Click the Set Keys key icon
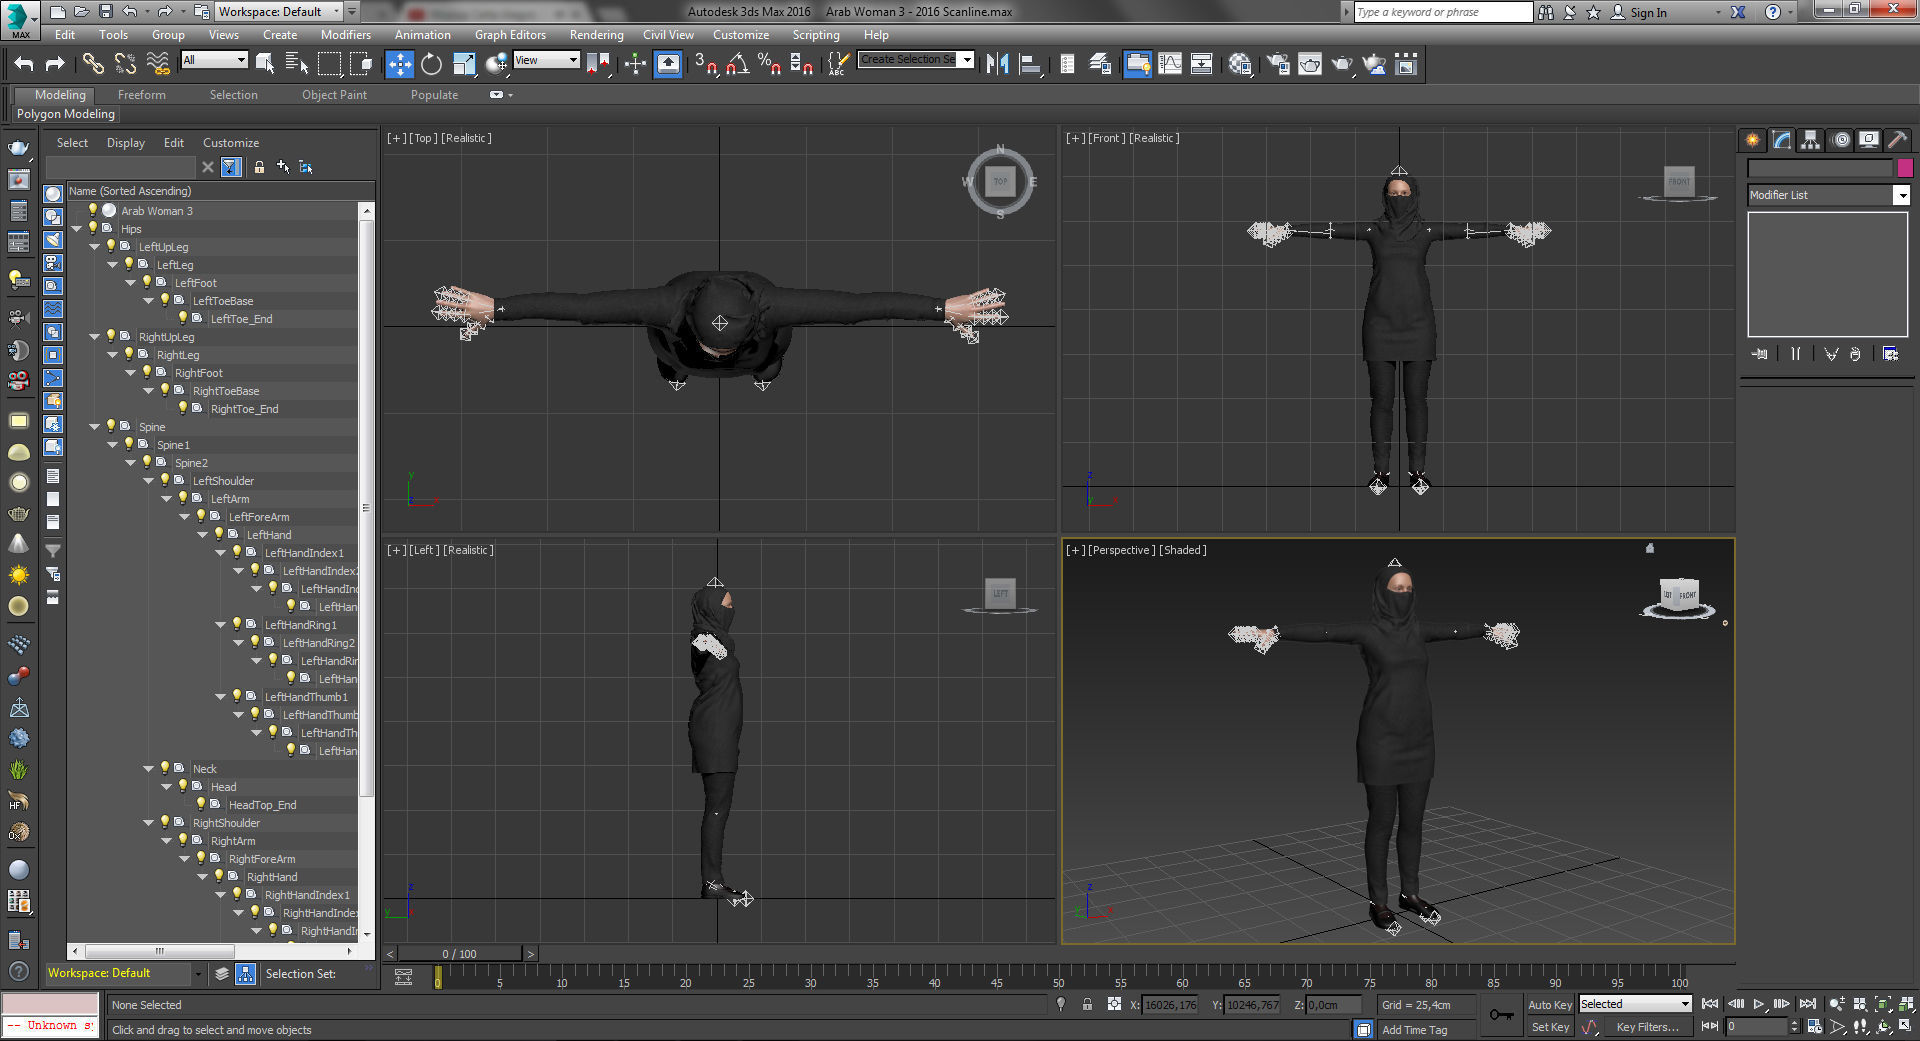1920x1041 pixels. click(x=1501, y=1015)
